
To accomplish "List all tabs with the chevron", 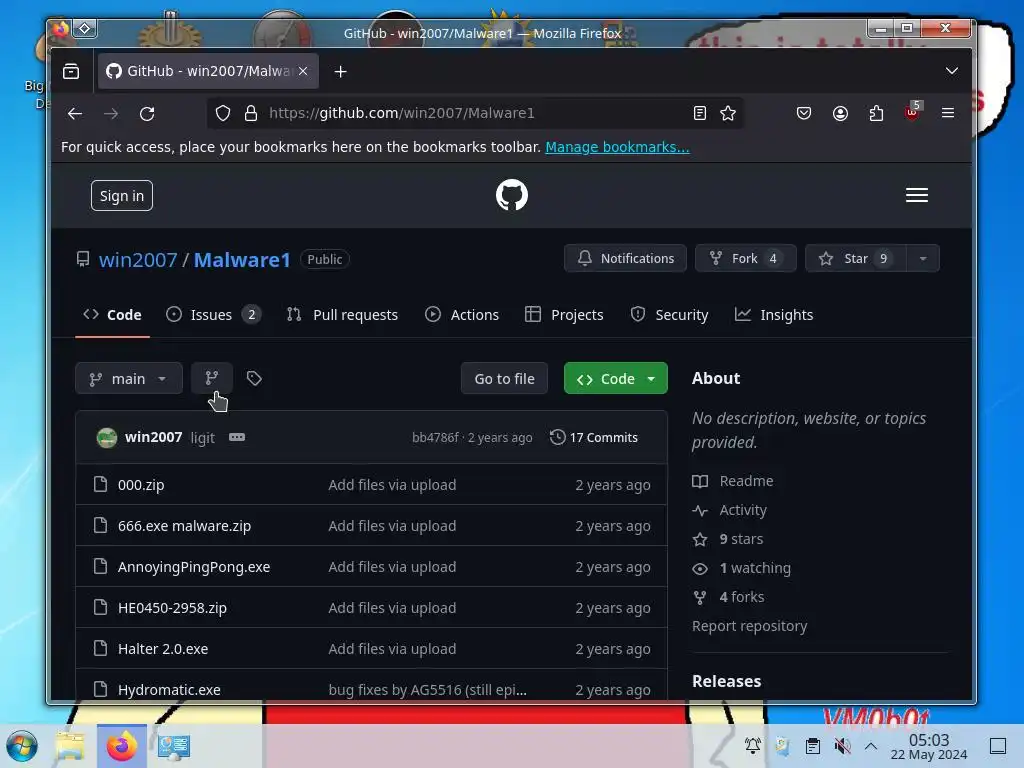I will 952,71.
